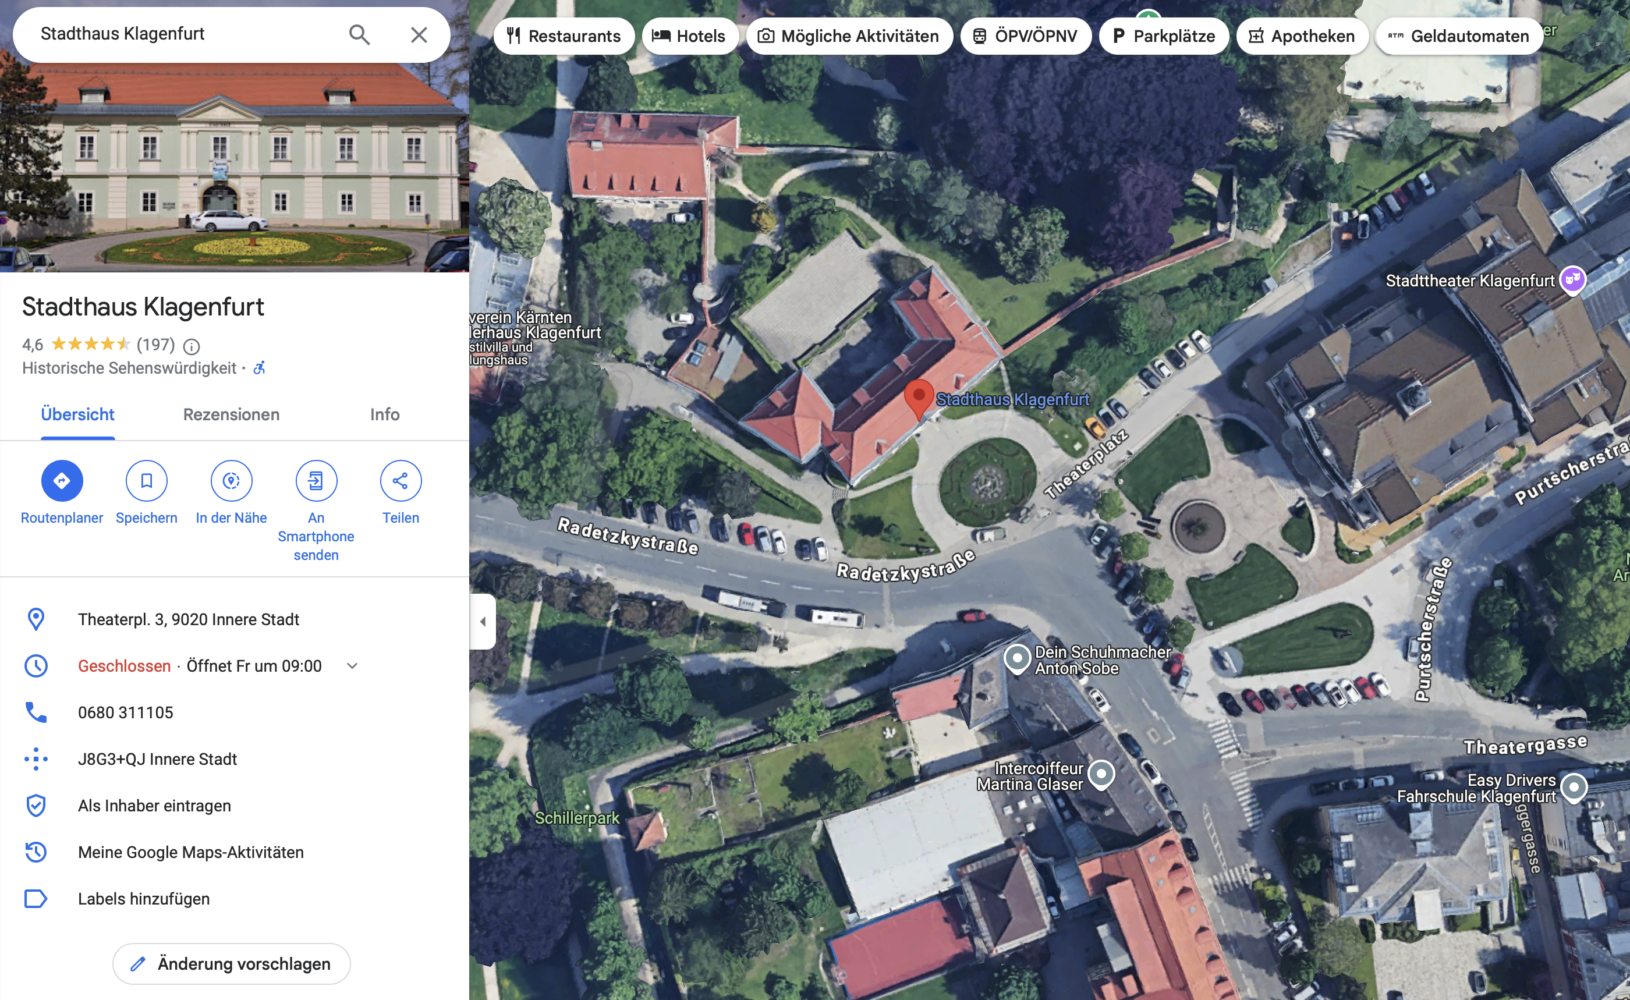The width and height of the screenshot is (1630, 1000).
Task: Open the rating info circle icon
Action: (191, 346)
